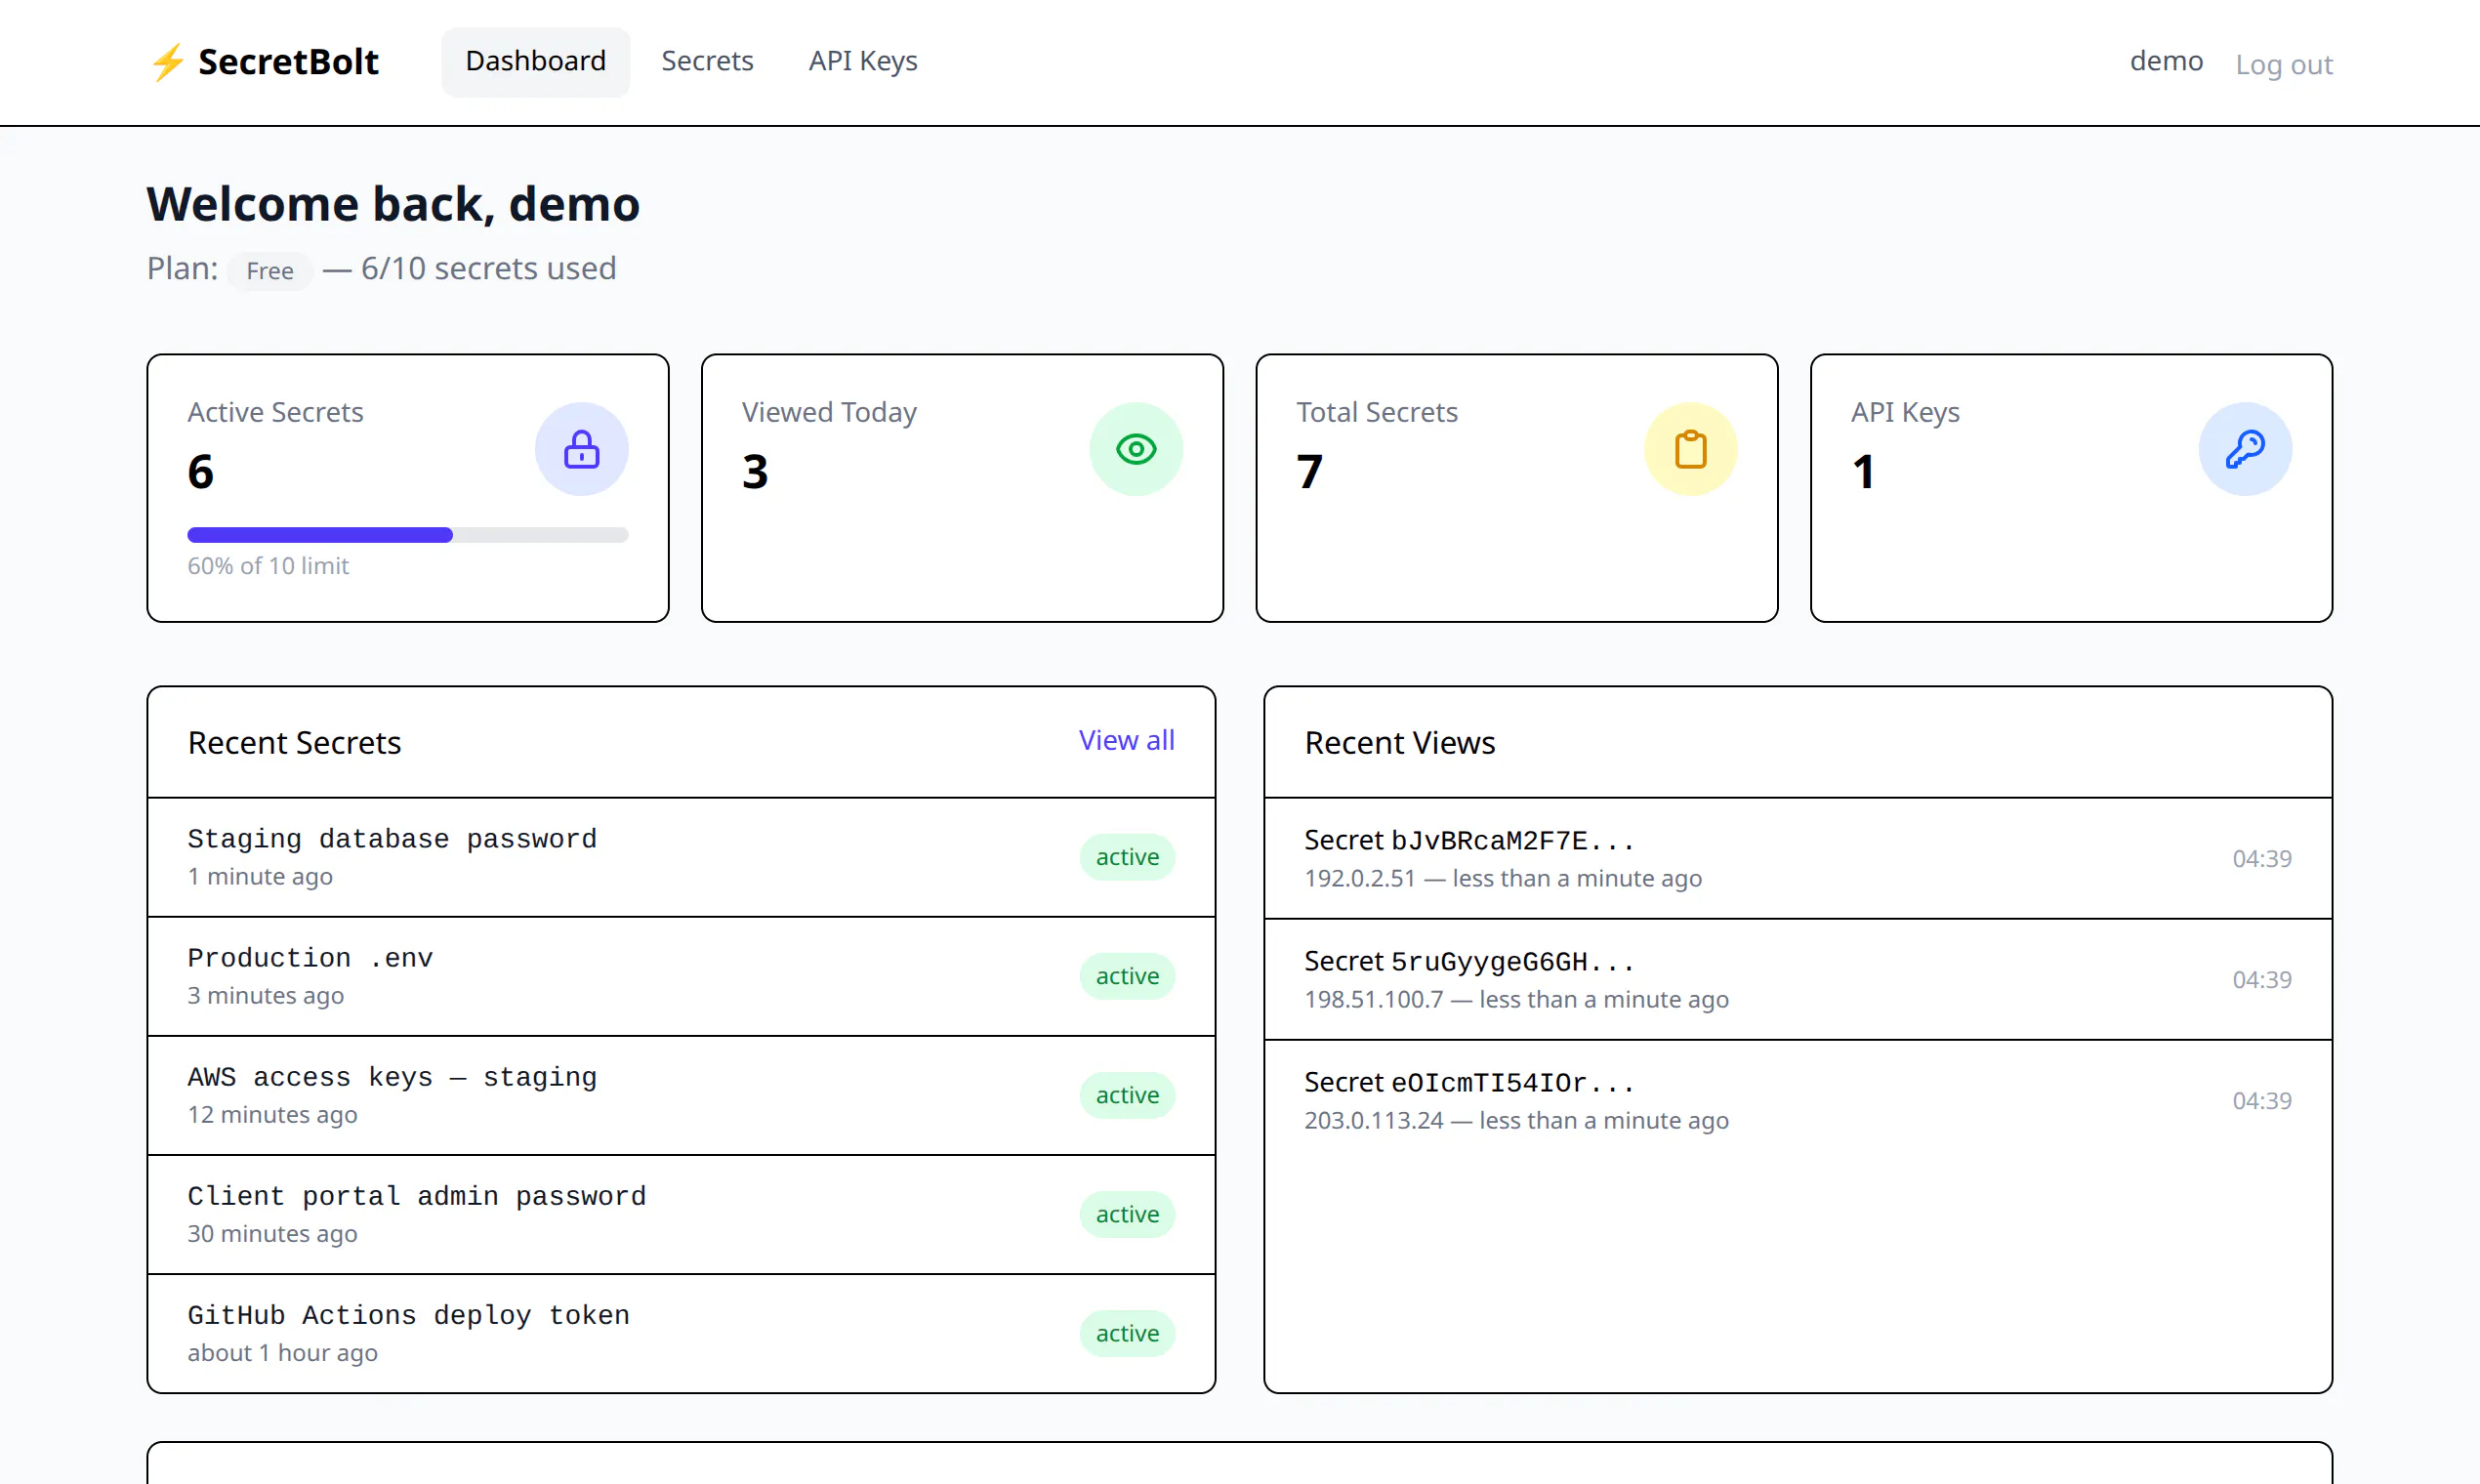Click the 6/10 secrets used text
The height and width of the screenshot is (1484, 2480).
point(488,268)
